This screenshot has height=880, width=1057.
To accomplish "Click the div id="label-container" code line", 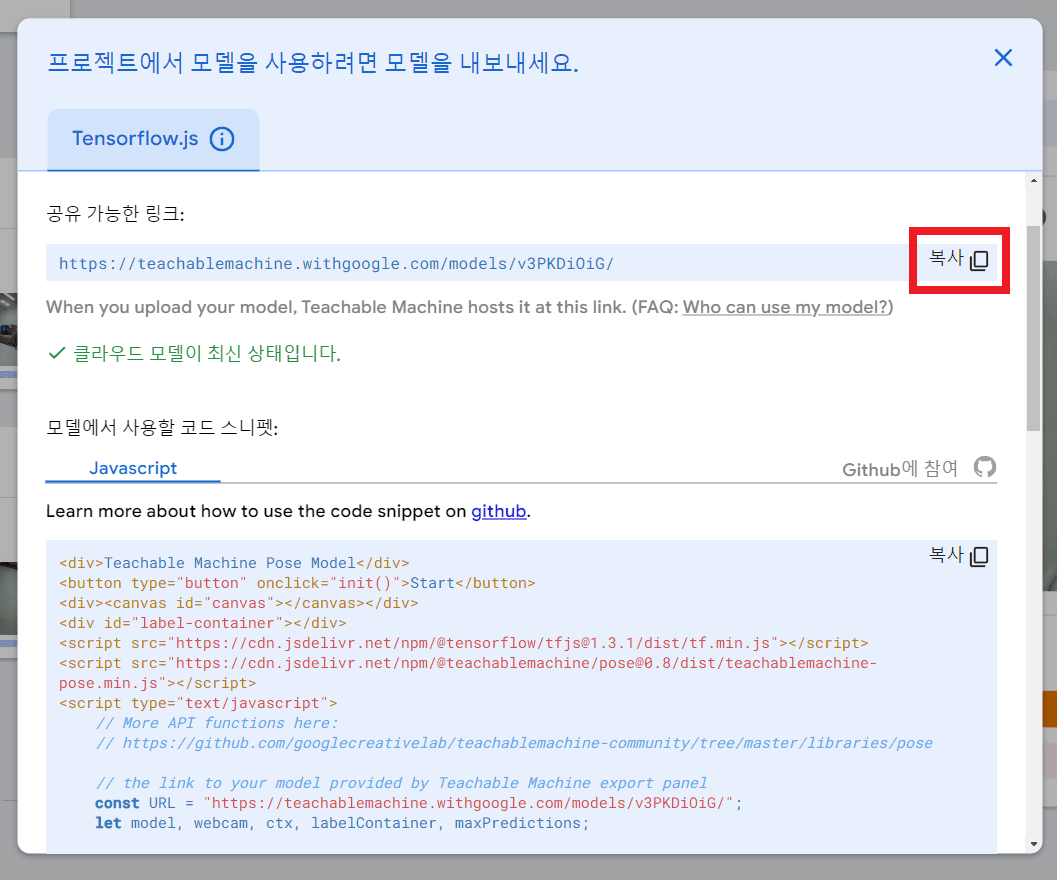I will click(202, 623).
